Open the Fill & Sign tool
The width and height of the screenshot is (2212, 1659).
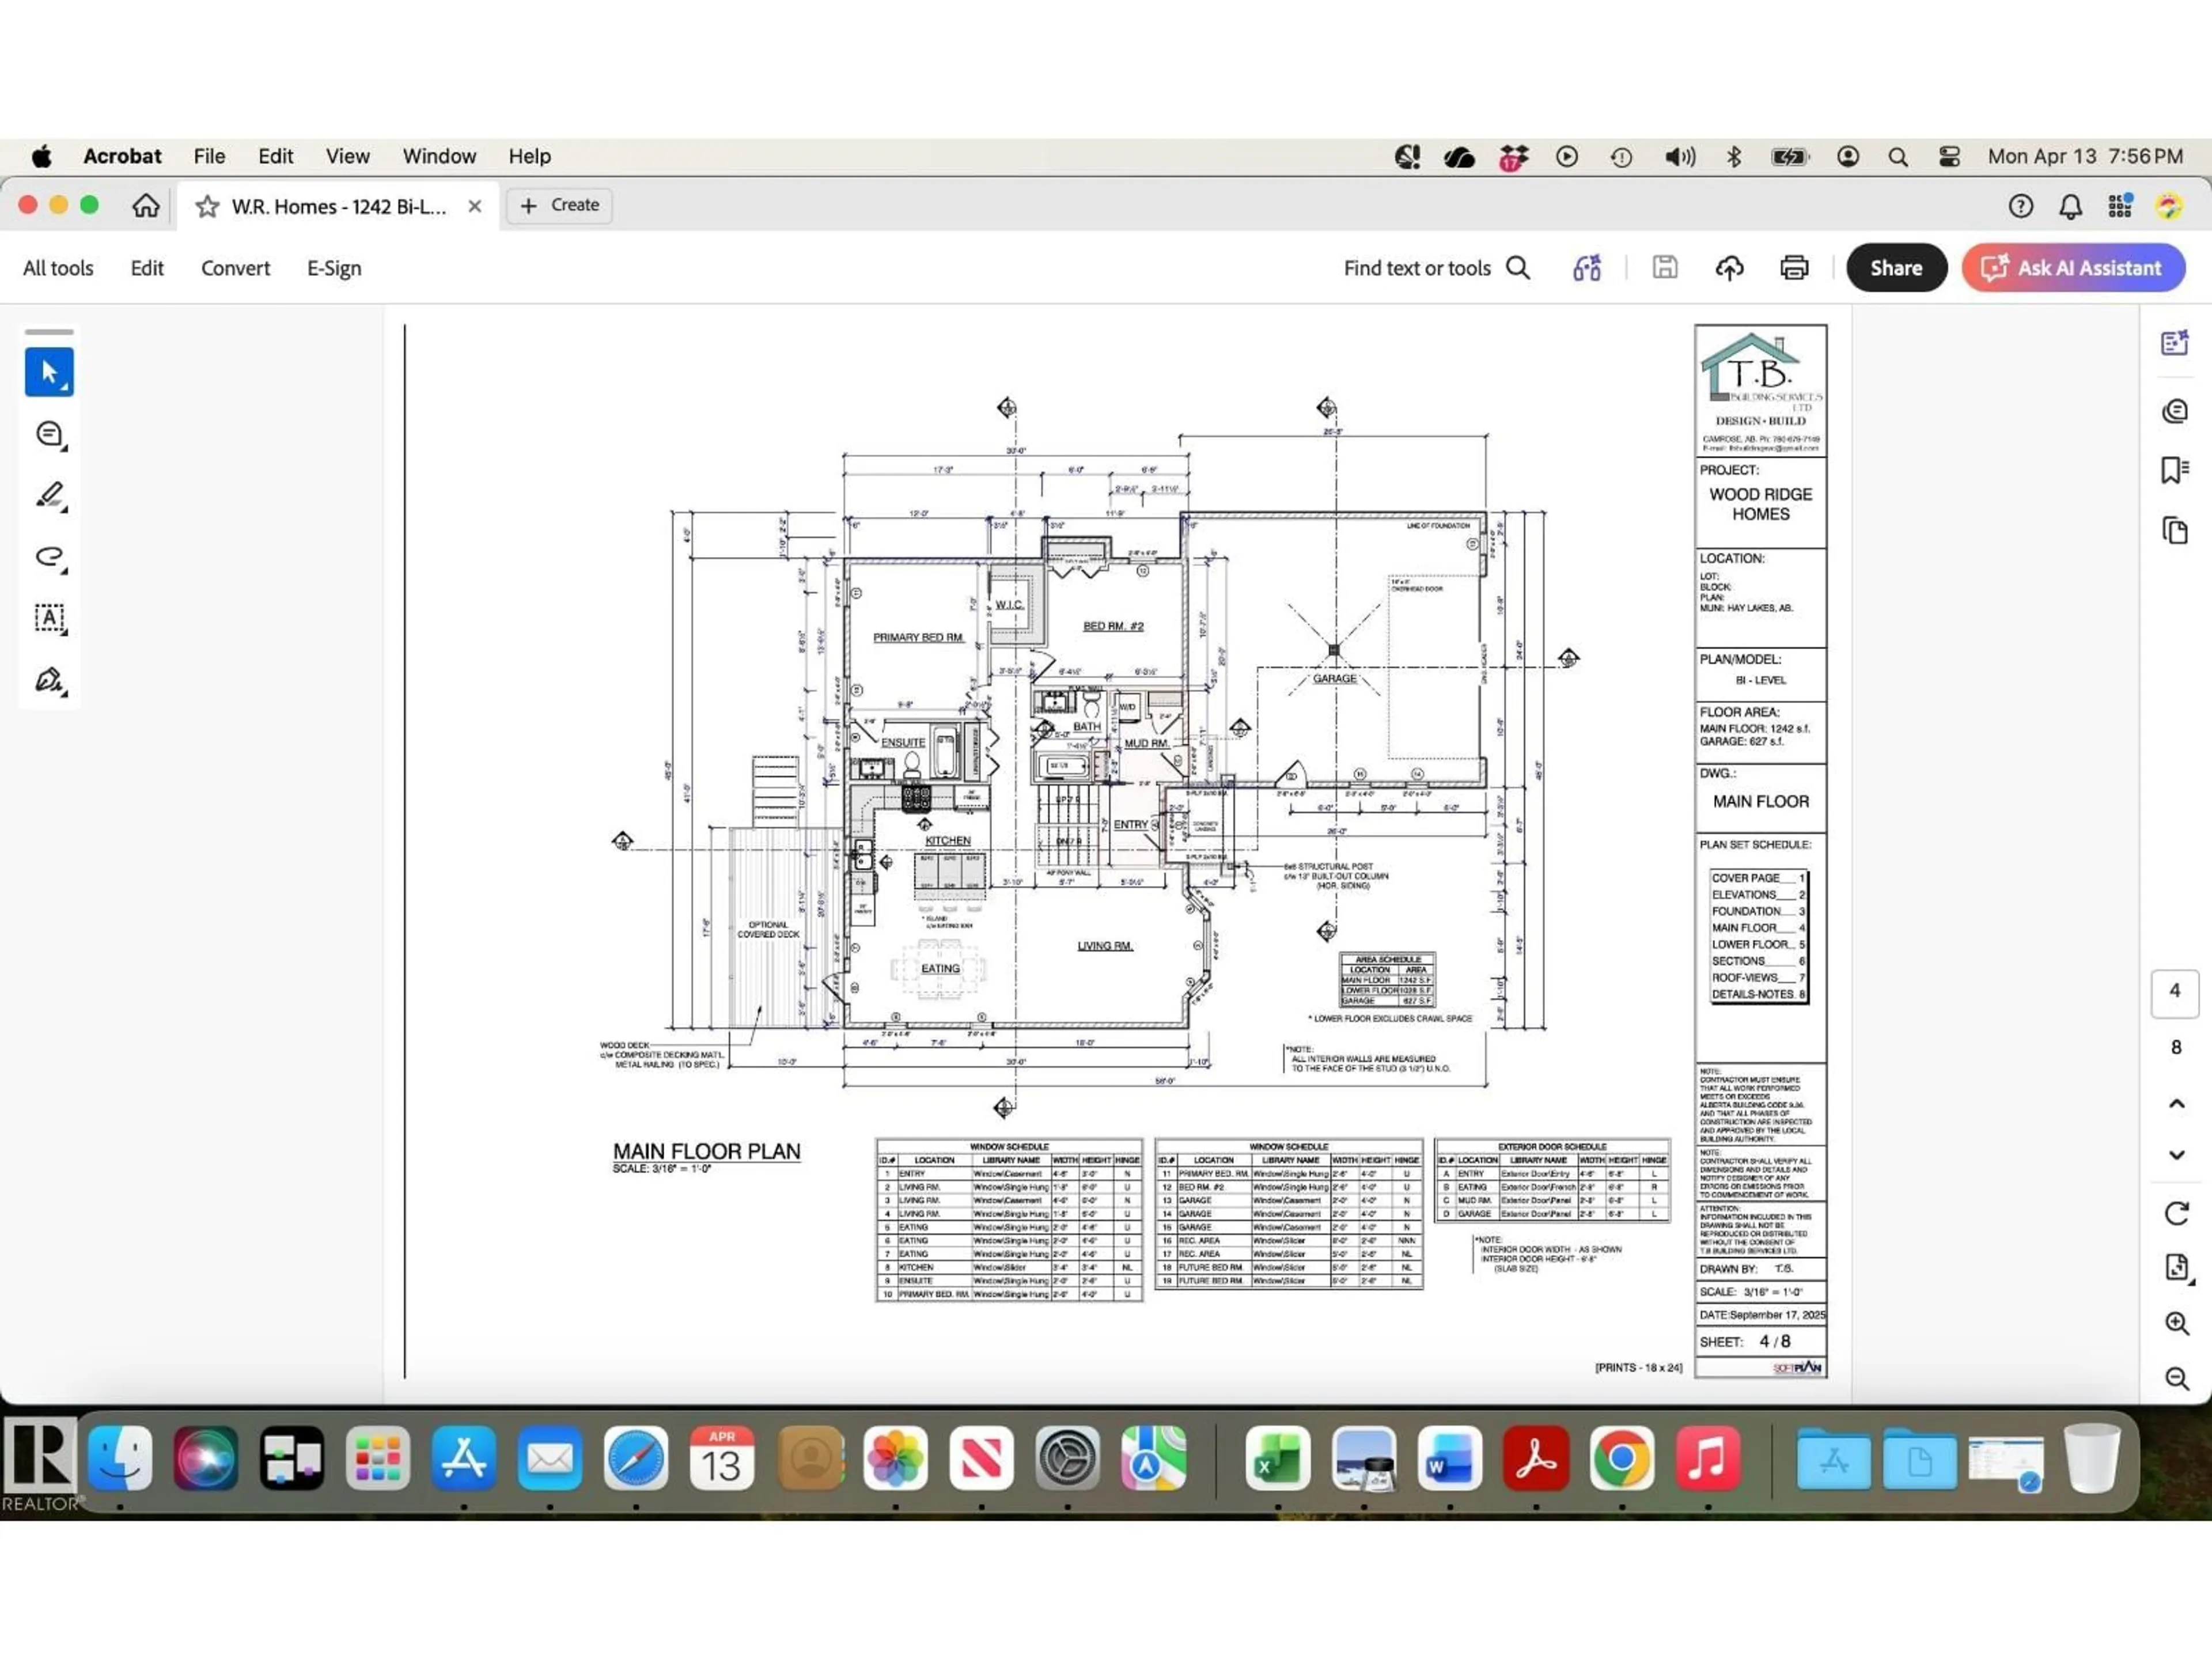pyautogui.click(x=47, y=680)
